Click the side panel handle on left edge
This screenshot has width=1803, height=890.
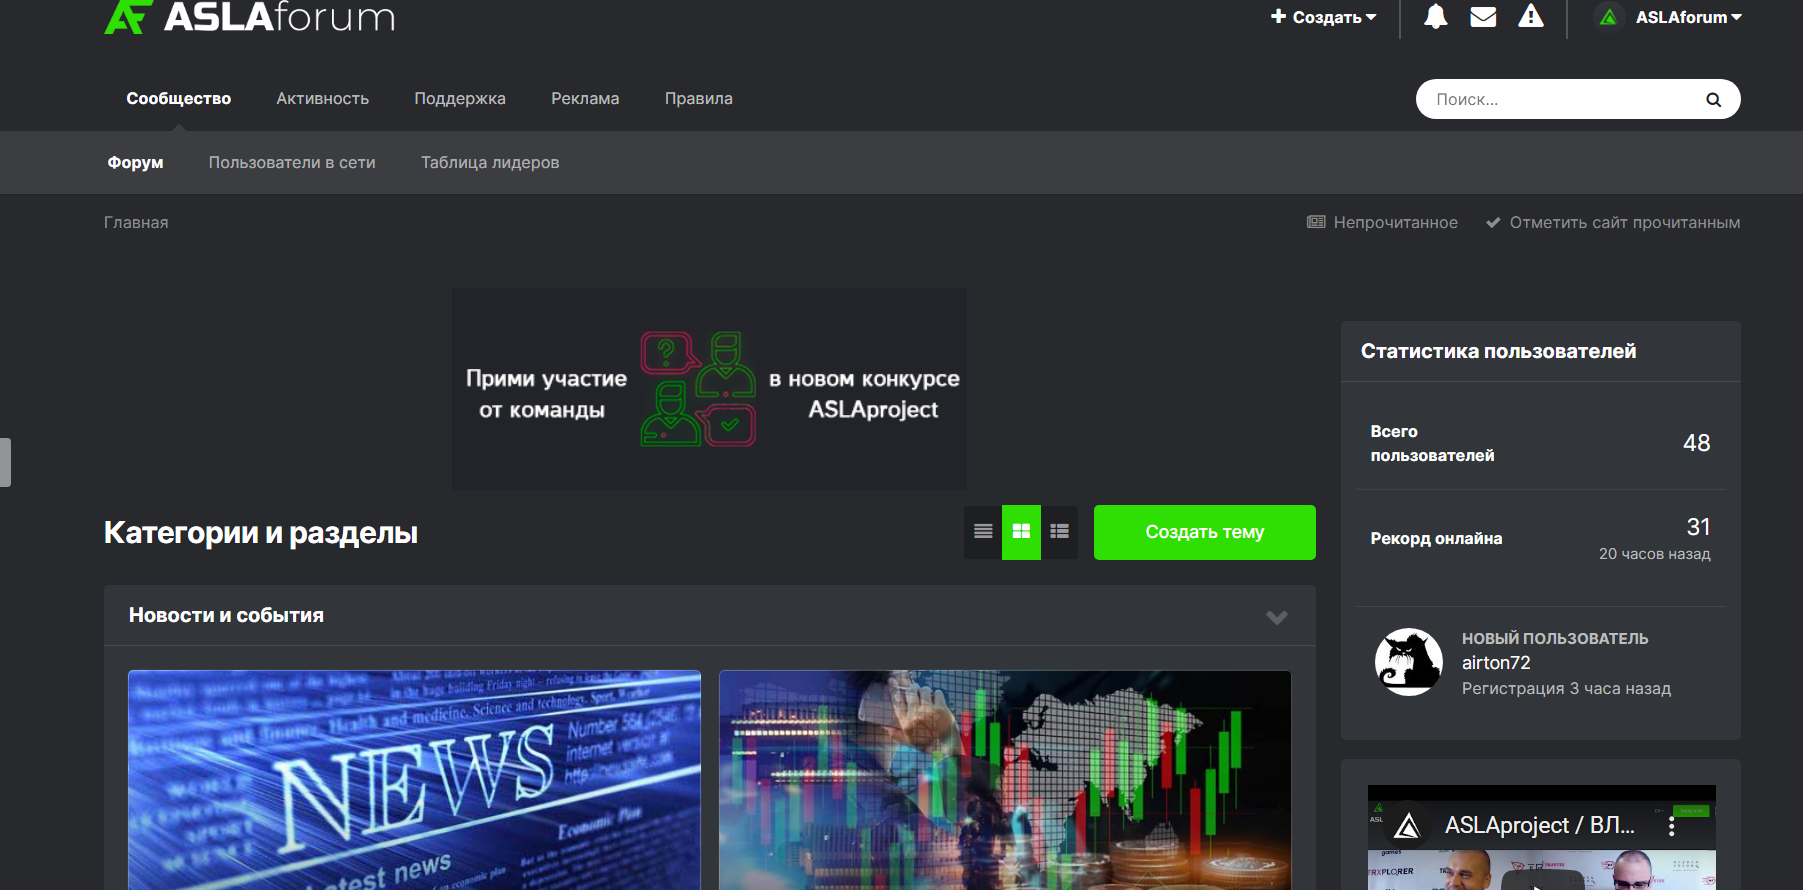coord(5,462)
